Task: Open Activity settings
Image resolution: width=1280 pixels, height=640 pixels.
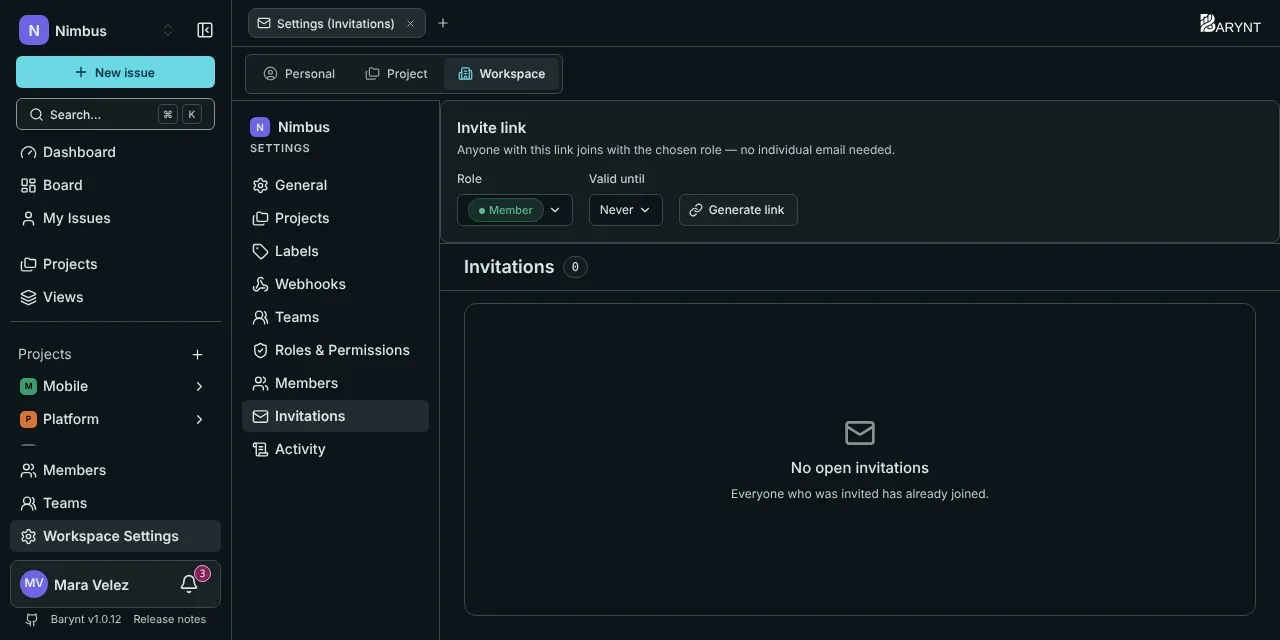Action: point(335,449)
